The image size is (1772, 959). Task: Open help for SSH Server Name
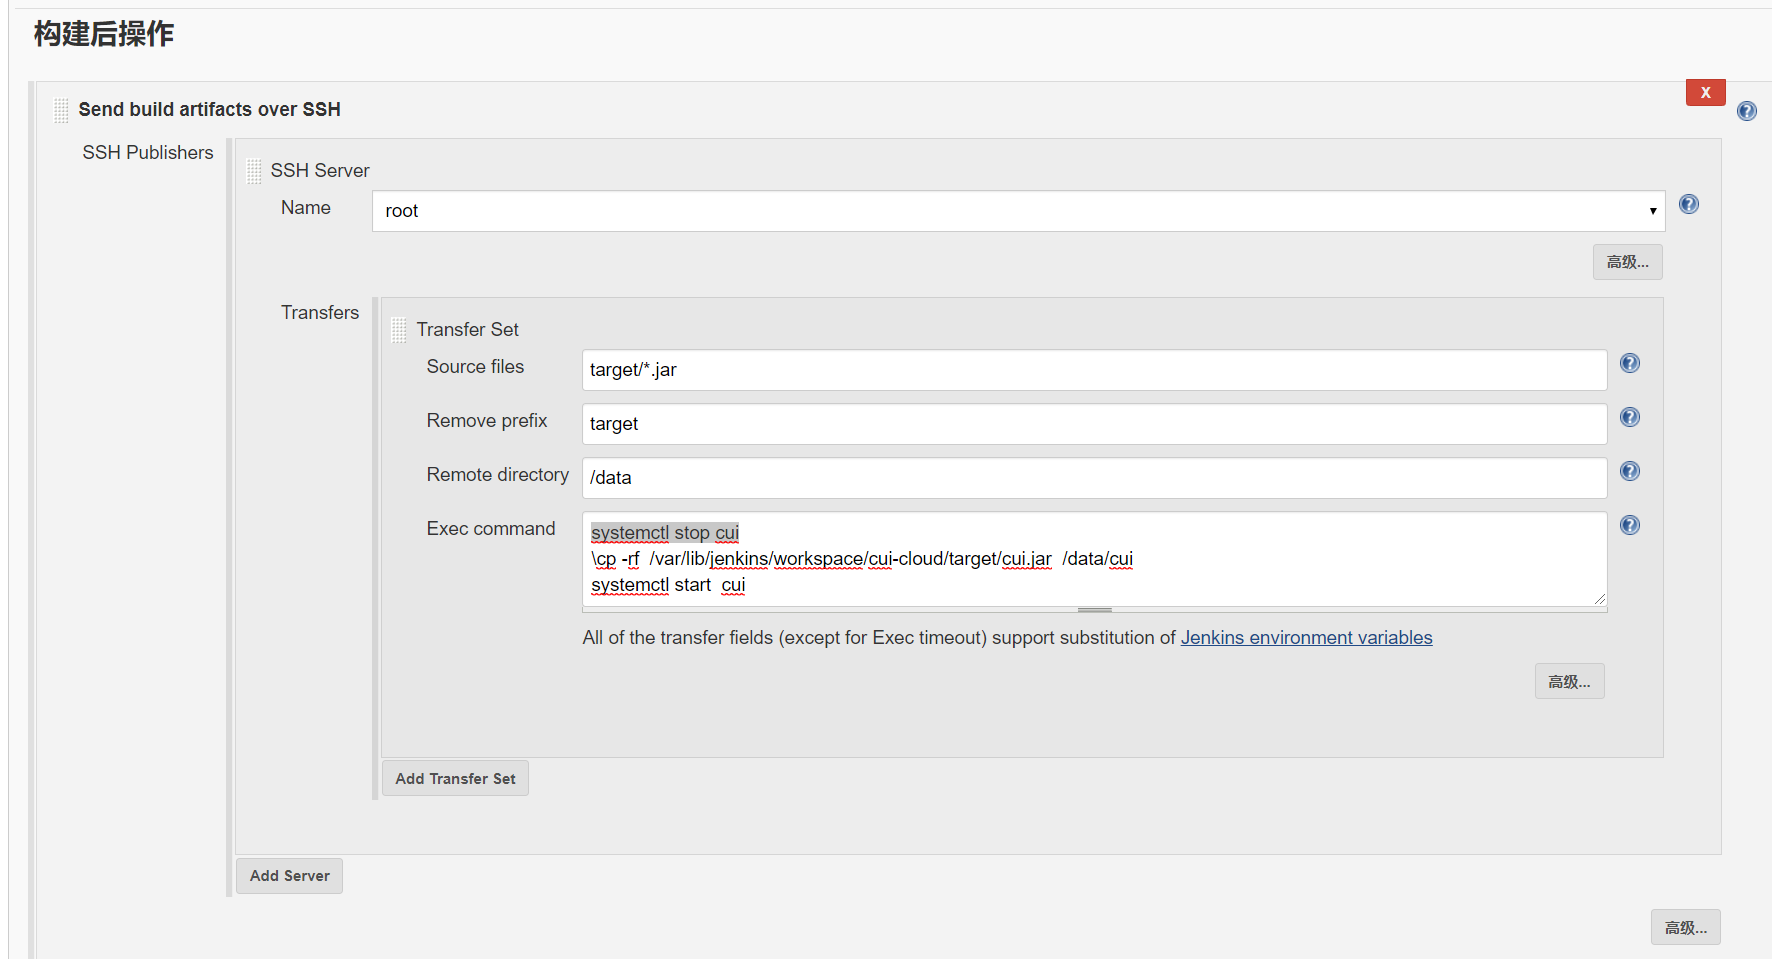(1688, 204)
